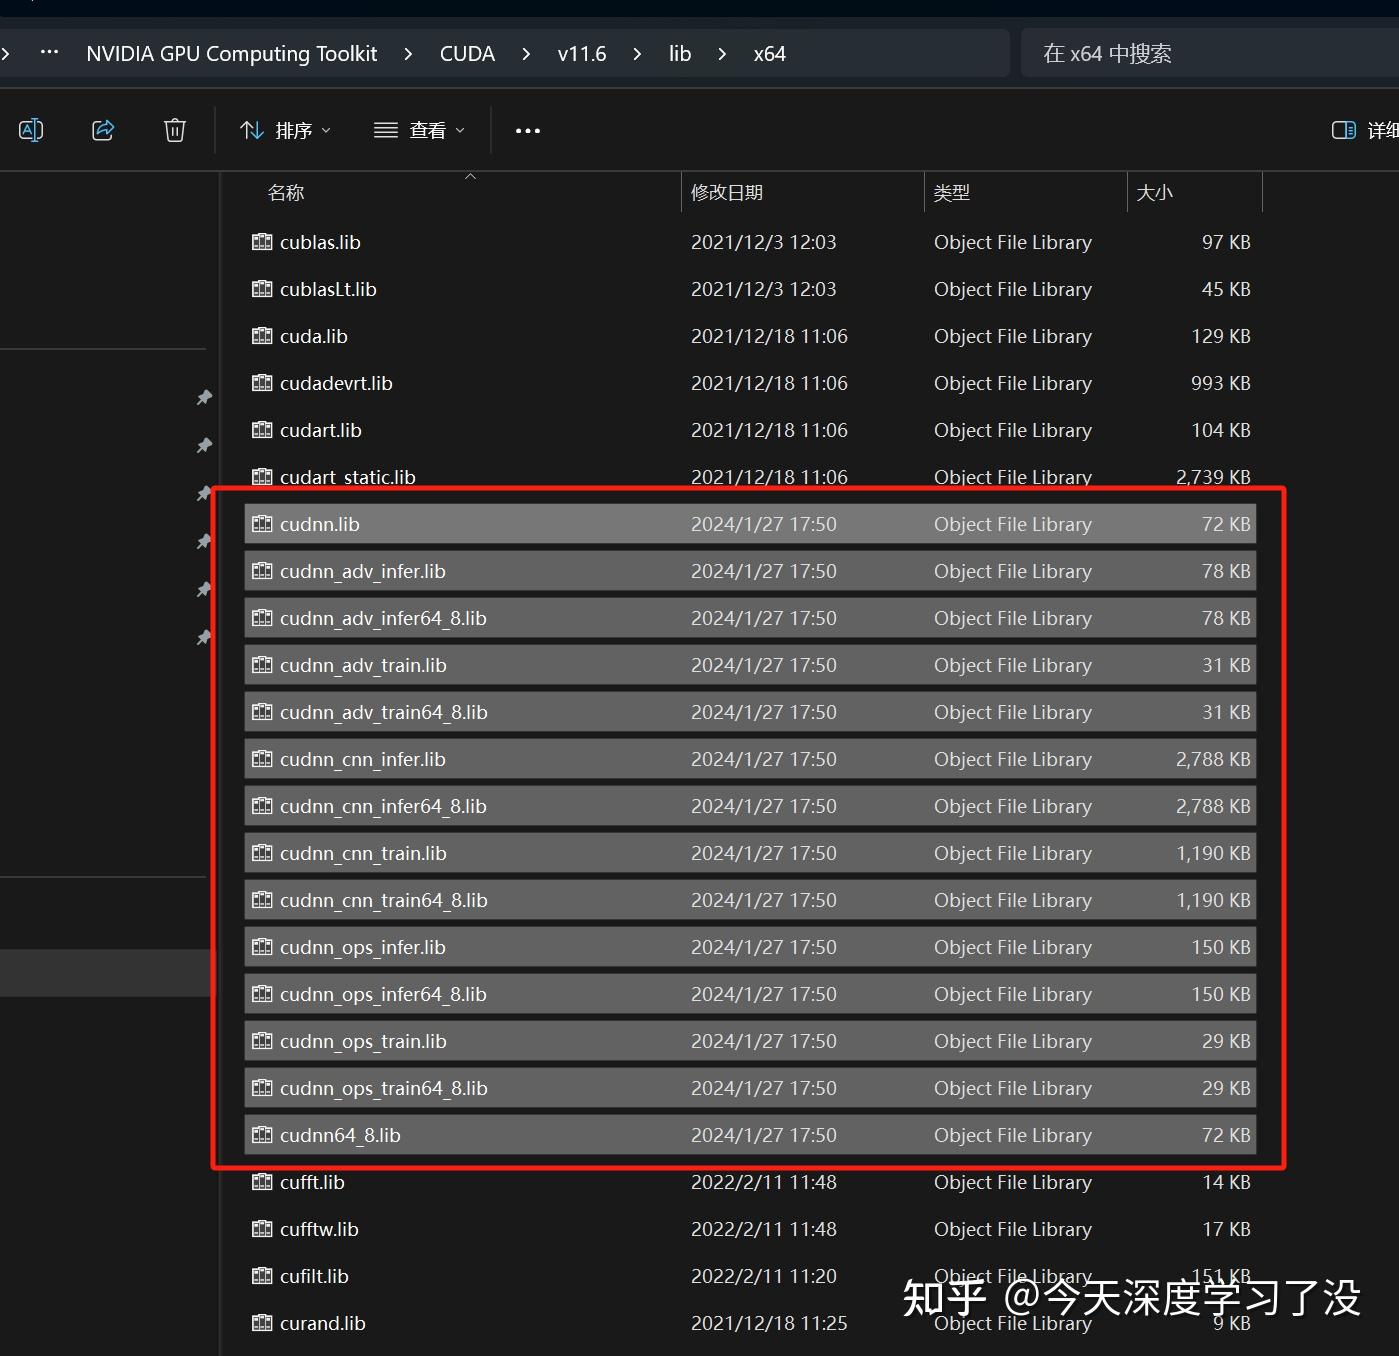This screenshot has width=1399, height=1356.
Task: Click the delete trash icon
Action: (174, 129)
